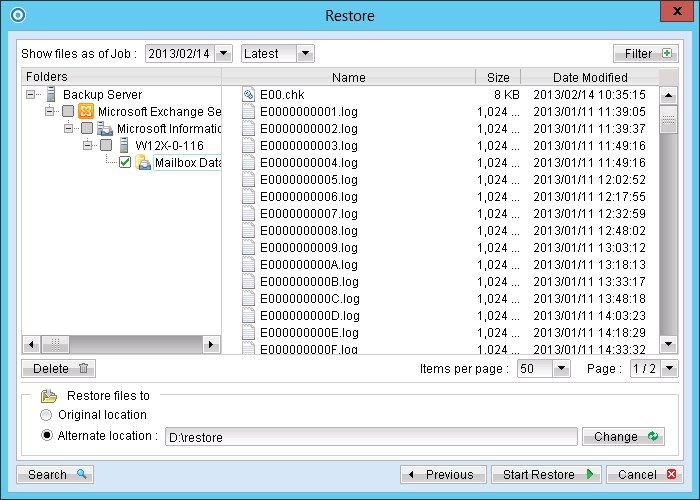Click the Filter button

[646, 54]
